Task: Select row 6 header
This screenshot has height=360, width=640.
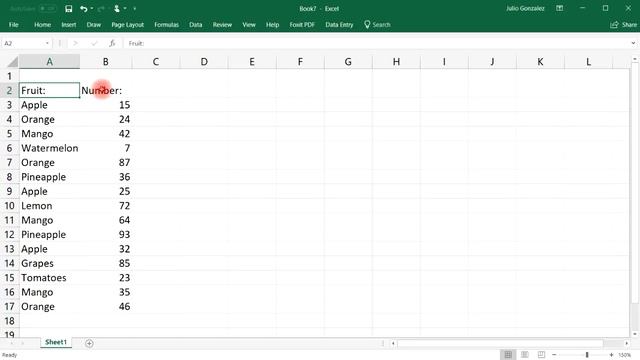Action: pyautogui.click(x=9, y=148)
